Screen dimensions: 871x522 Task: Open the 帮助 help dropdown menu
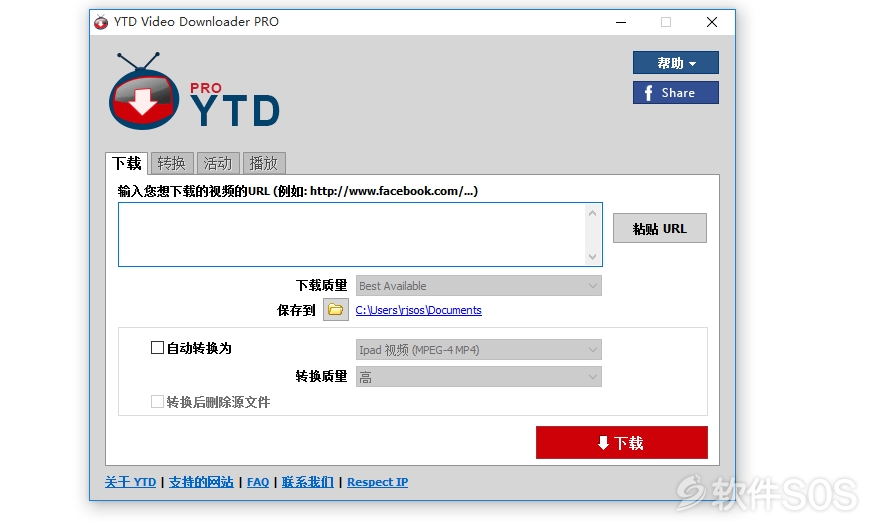click(x=675, y=63)
